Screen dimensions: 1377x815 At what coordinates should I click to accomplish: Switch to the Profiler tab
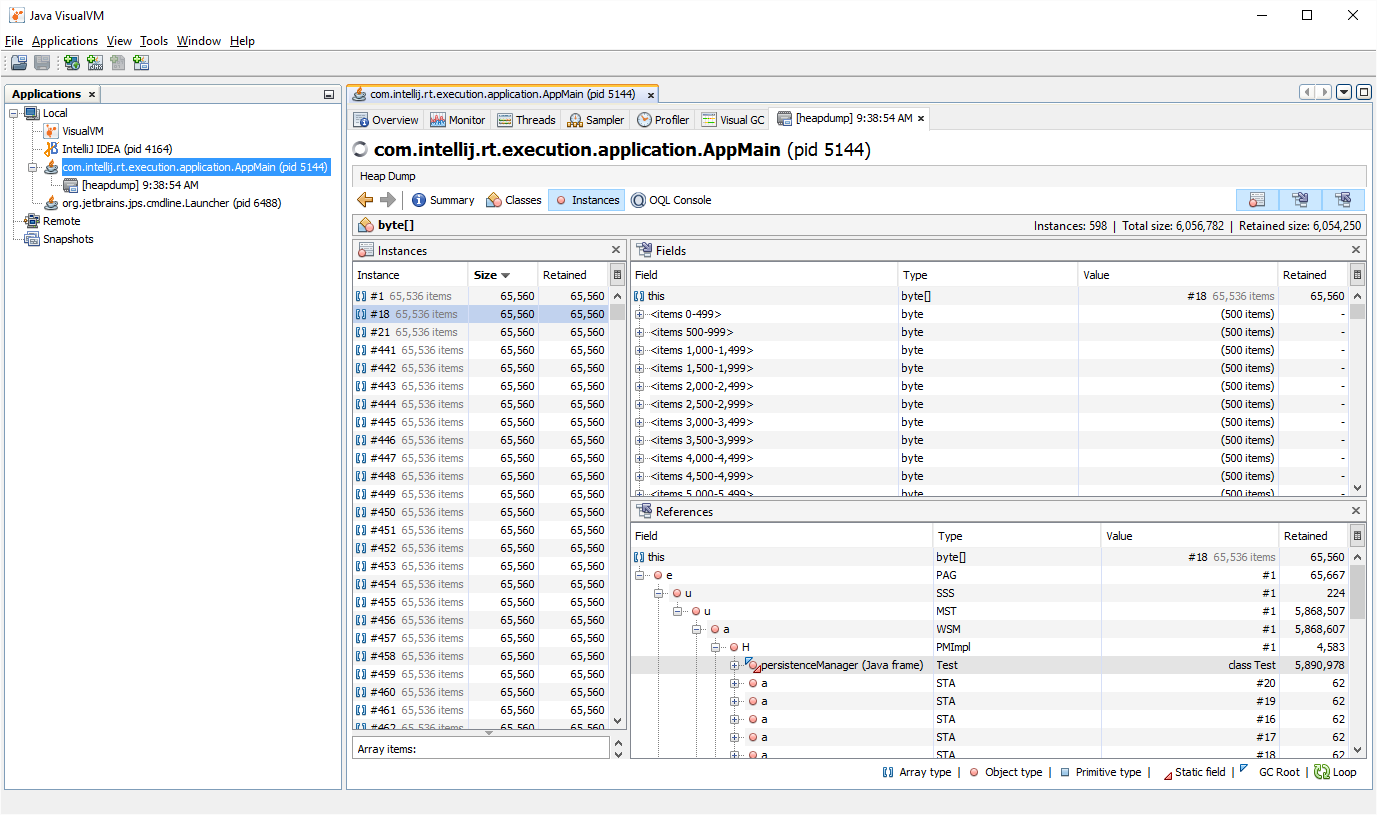click(664, 119)
